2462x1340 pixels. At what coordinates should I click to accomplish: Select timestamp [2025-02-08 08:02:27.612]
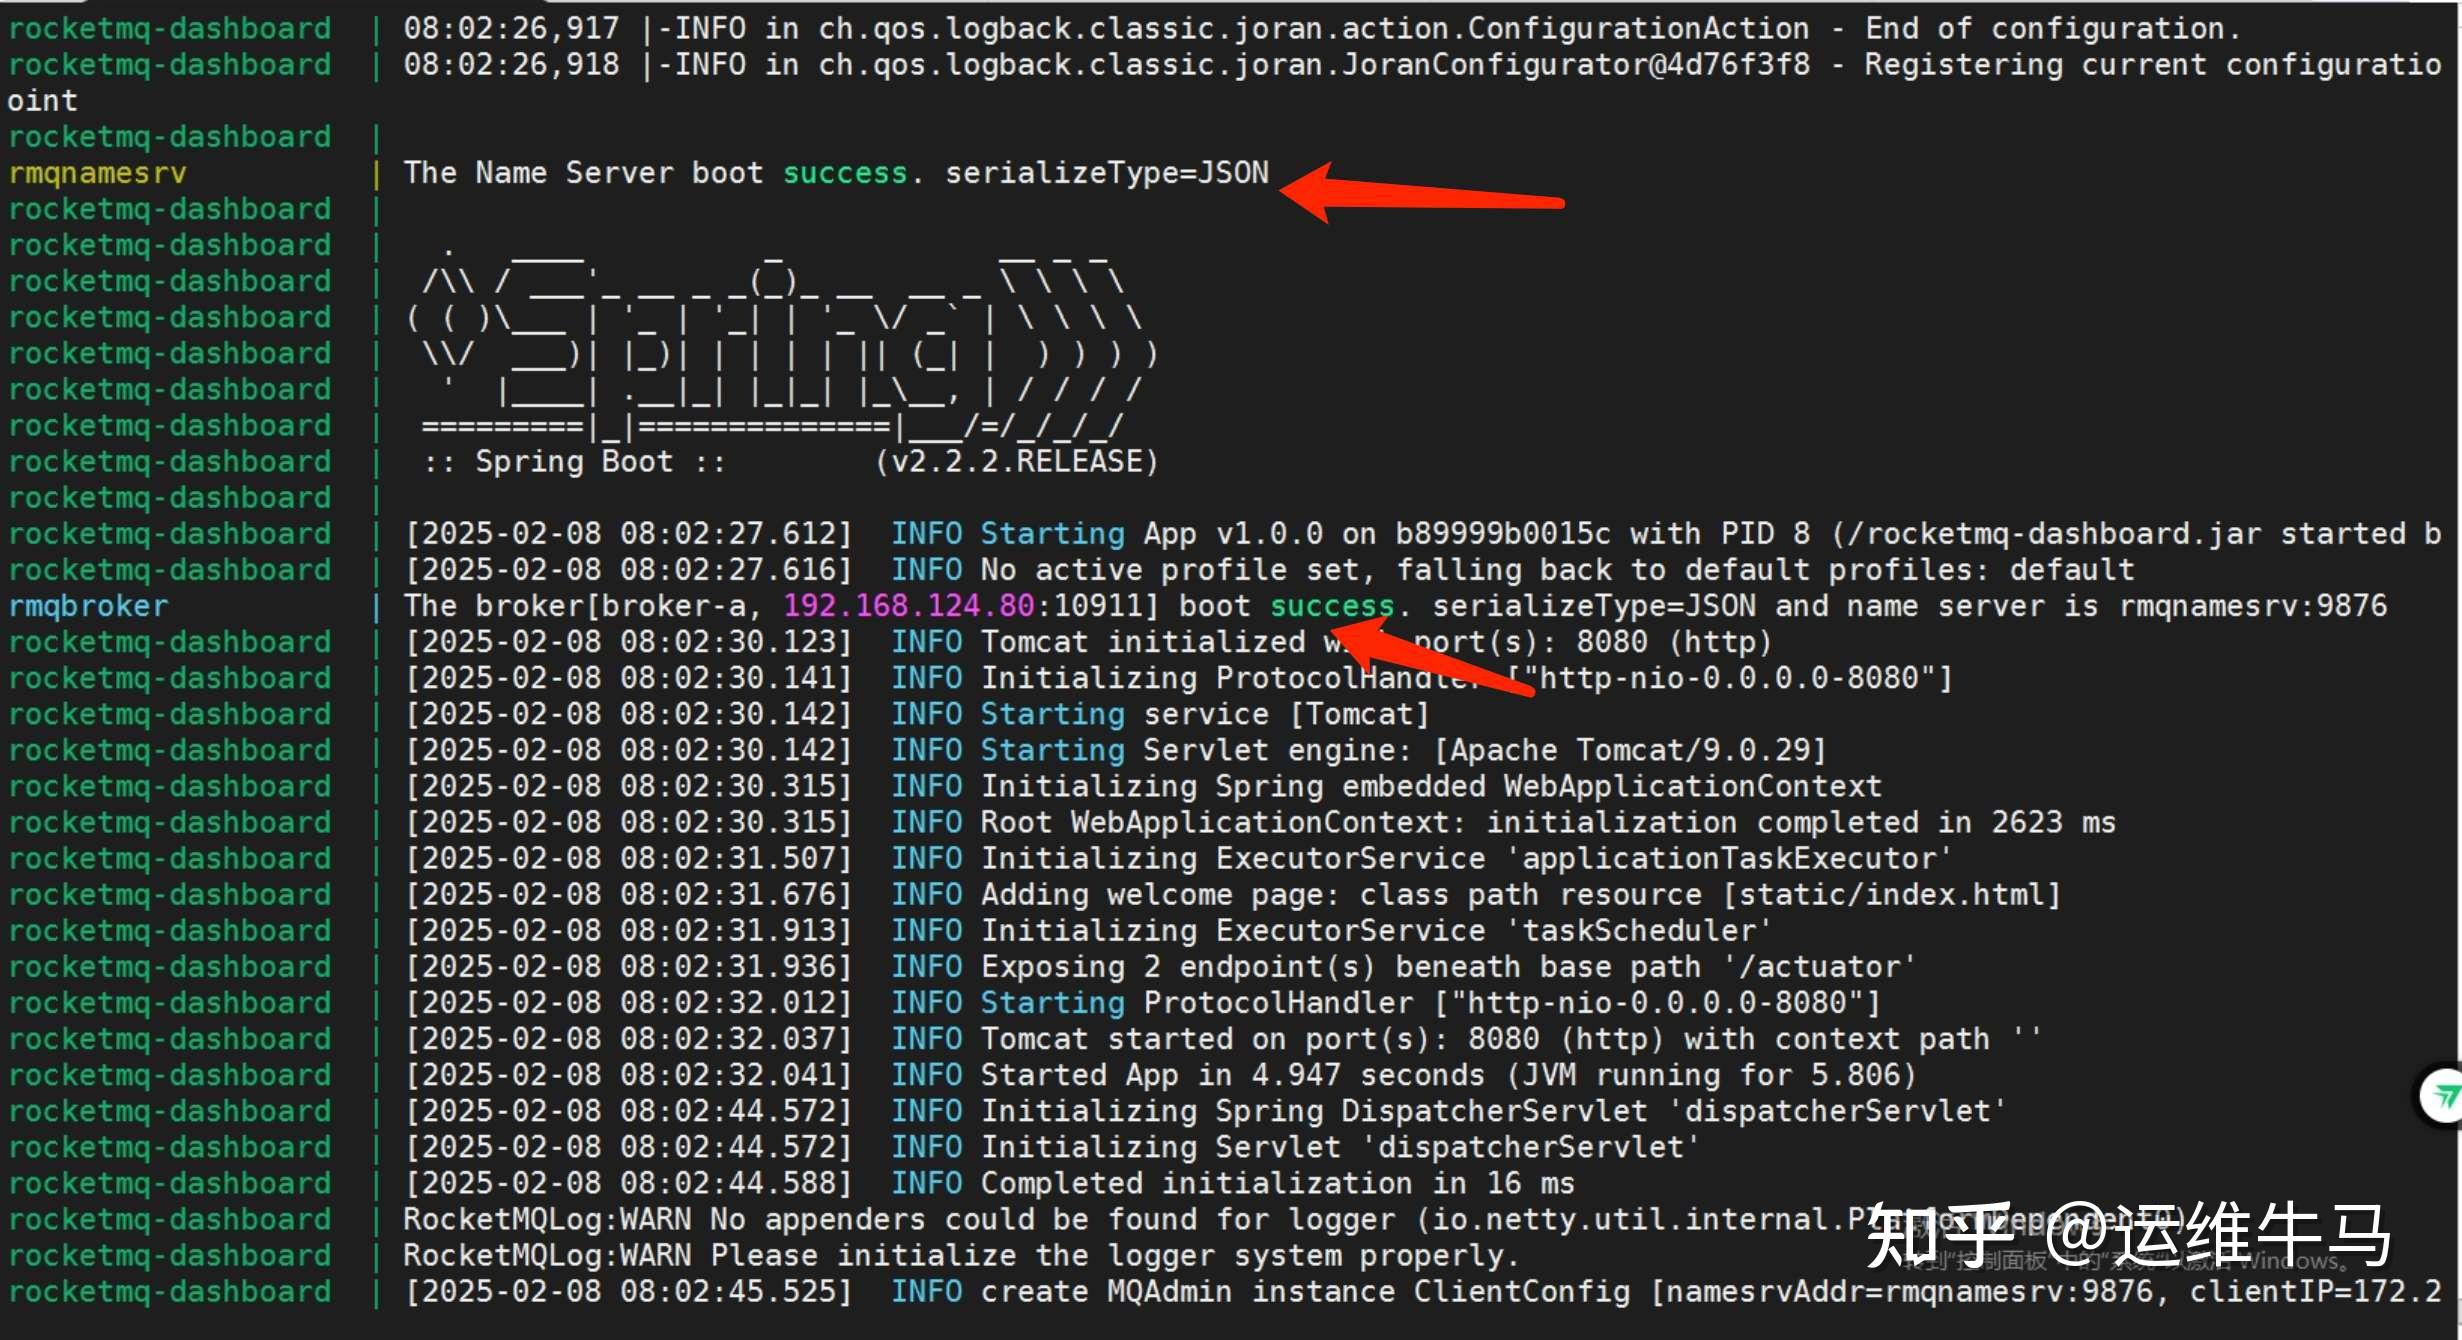628,532
